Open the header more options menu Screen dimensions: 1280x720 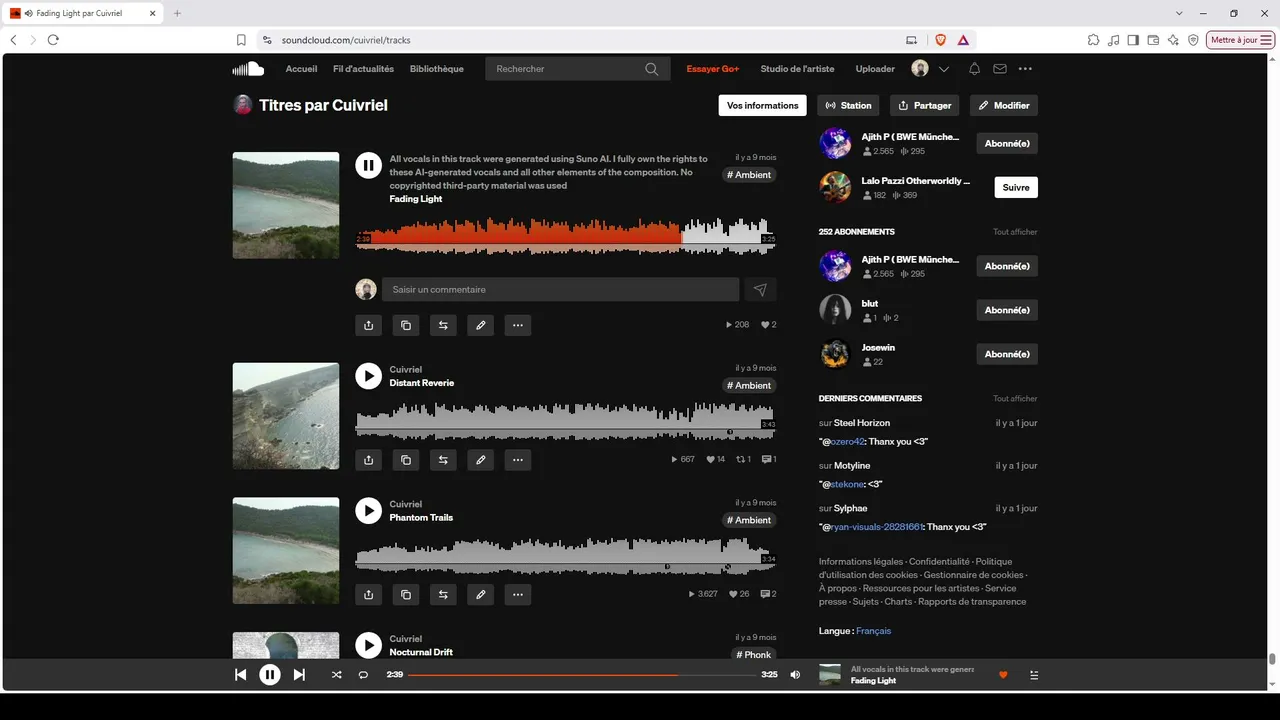tap(1025, 69)
